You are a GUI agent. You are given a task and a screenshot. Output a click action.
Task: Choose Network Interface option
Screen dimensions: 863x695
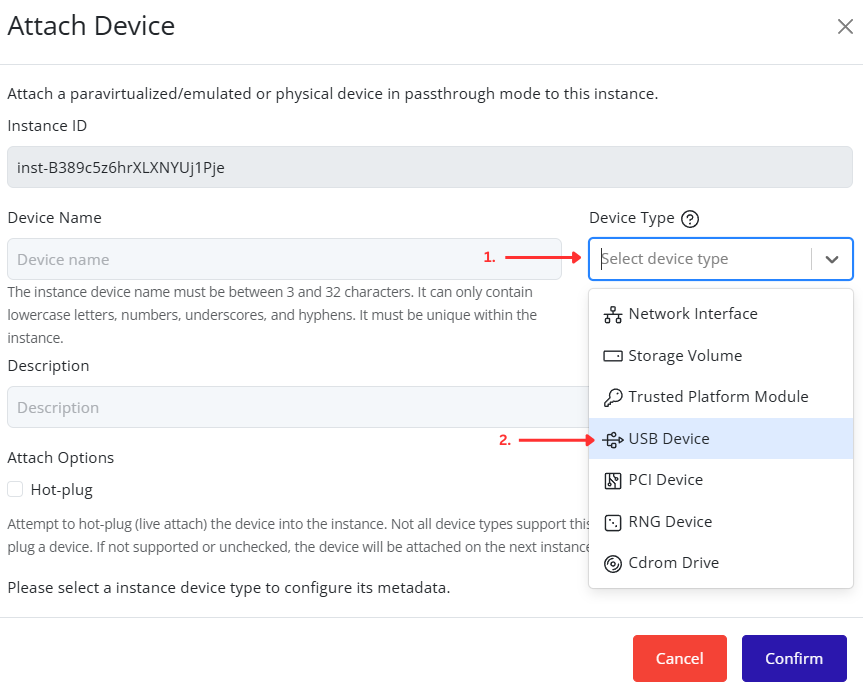(x=720, y=314)
